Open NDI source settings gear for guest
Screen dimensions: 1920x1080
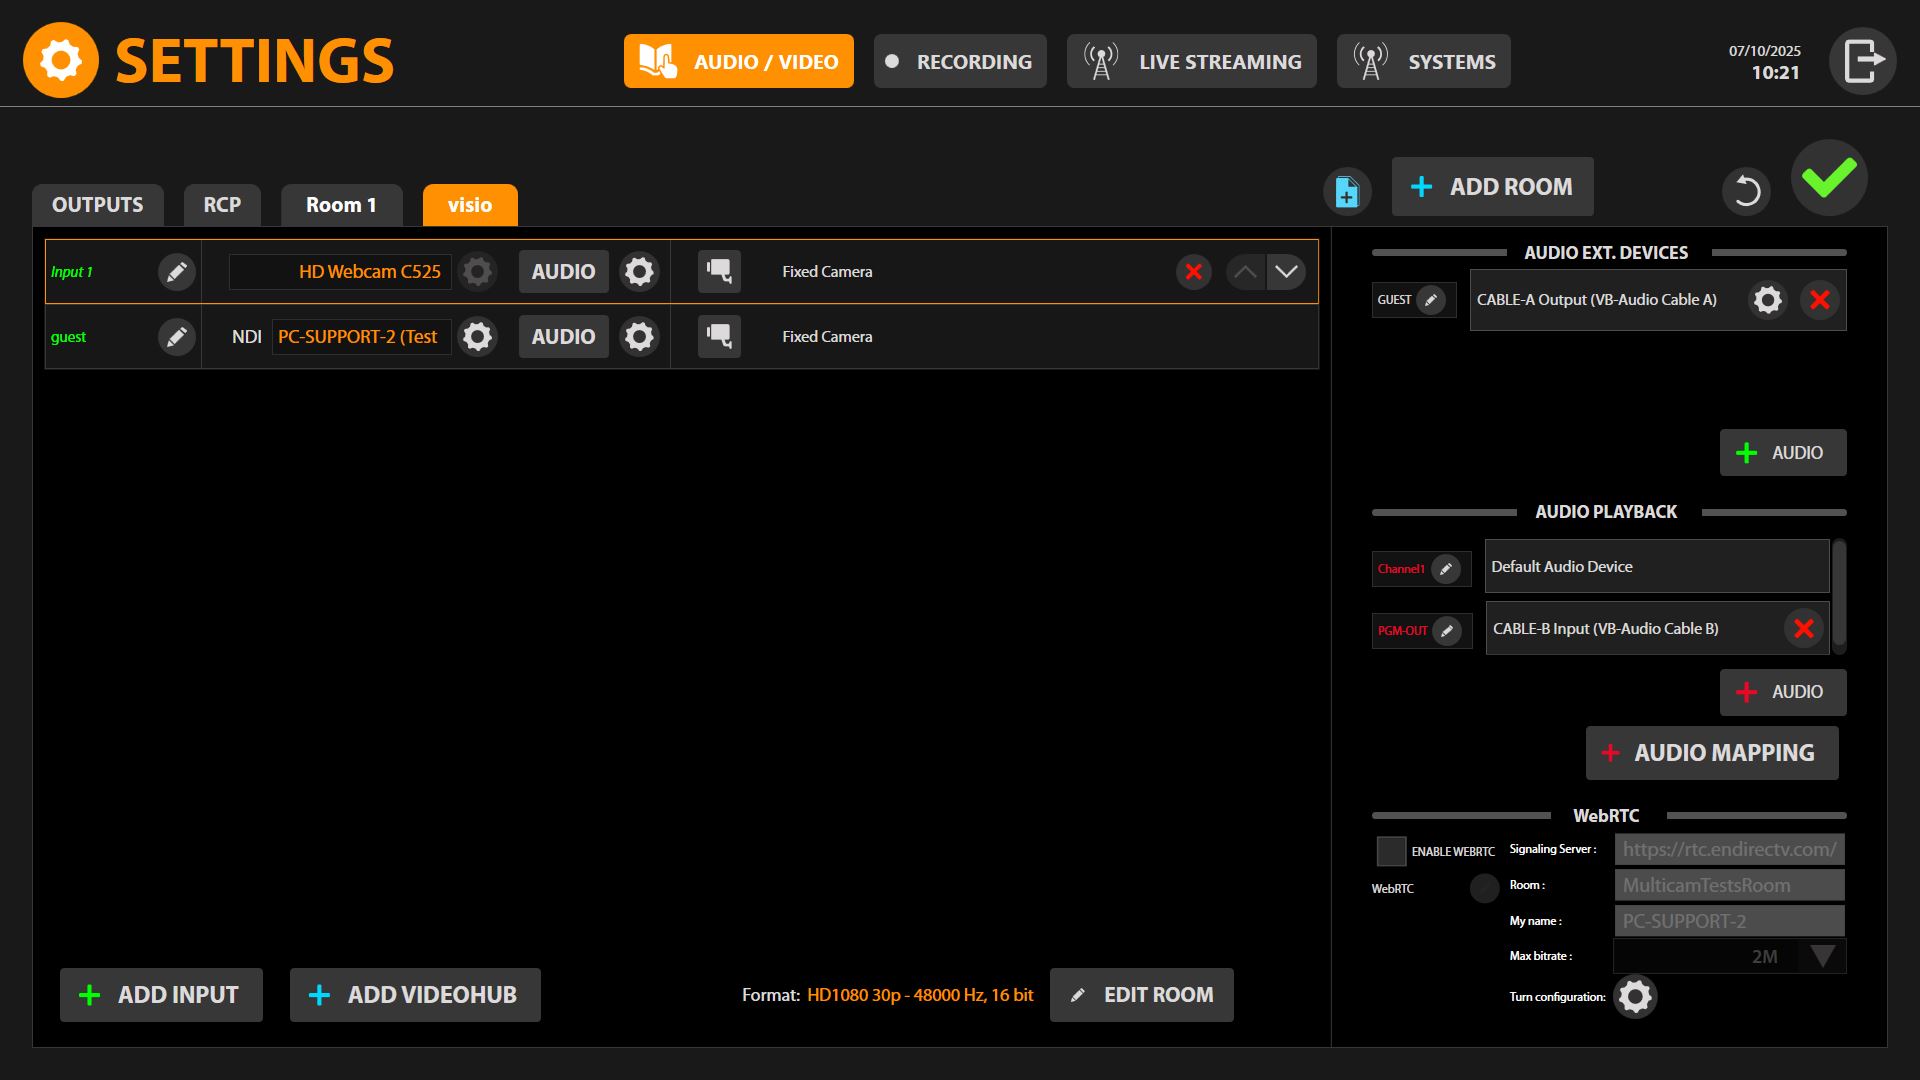coord(478,337)
